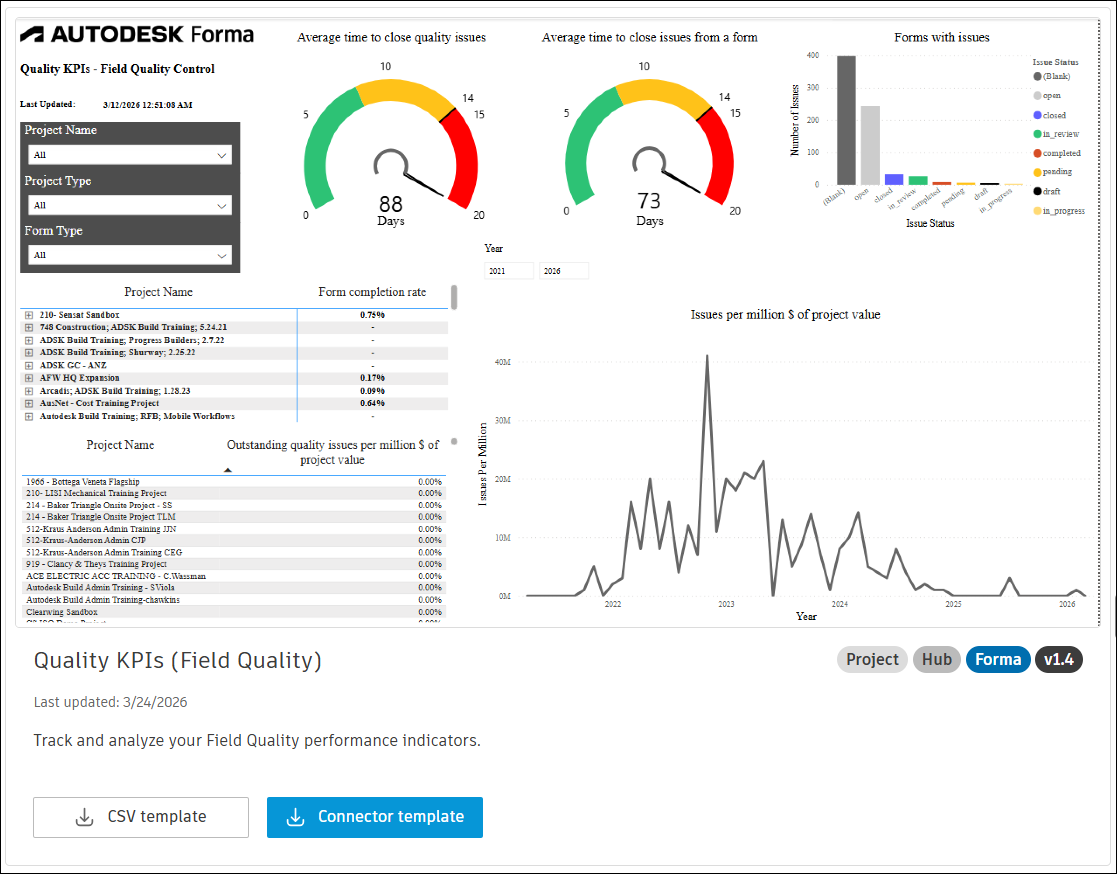Expand the 210- Sensat Sandbox row

28,315
